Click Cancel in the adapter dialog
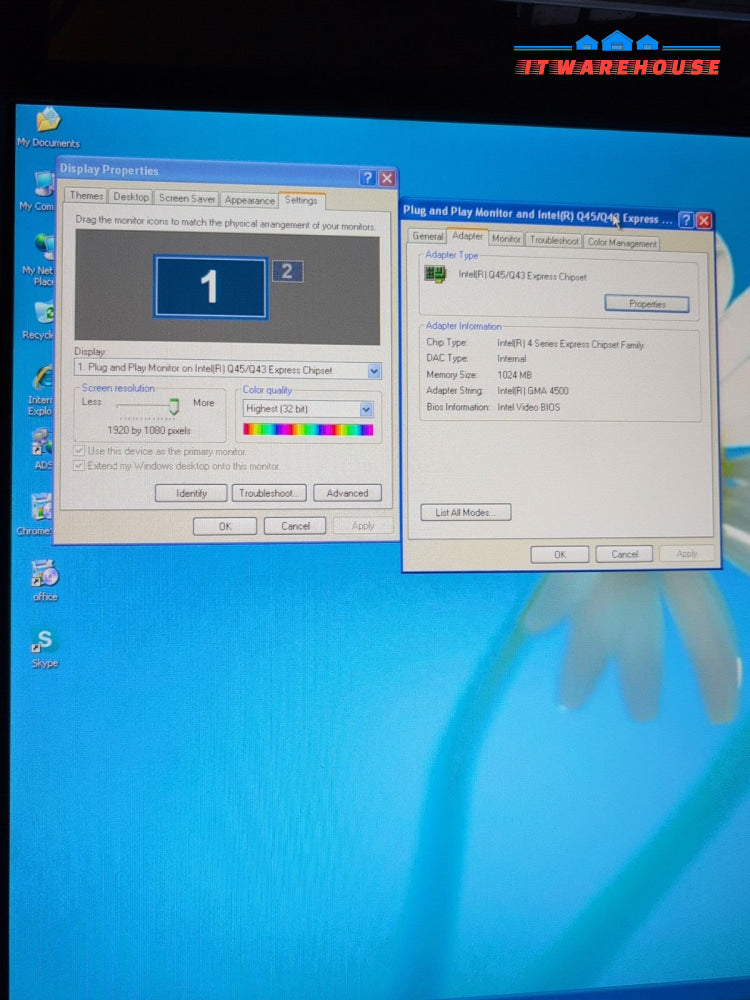This screenshot has width=750, height=1000. click(624, 554)
